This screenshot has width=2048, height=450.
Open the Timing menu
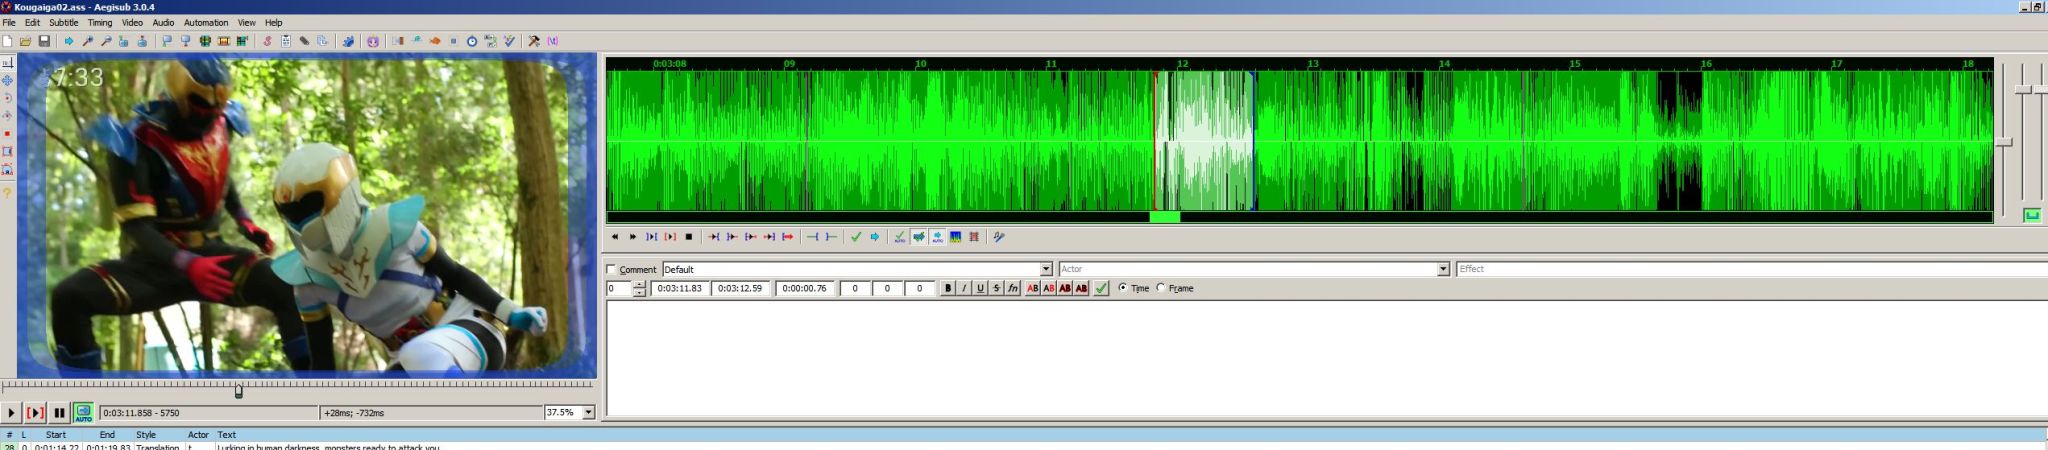100,22
